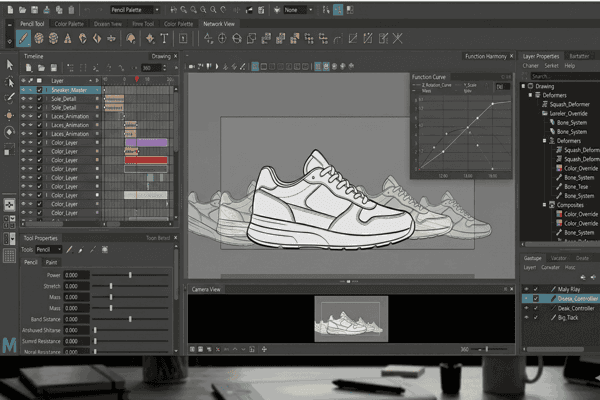Select the Pencil tool icon

(x=23, y=38)
